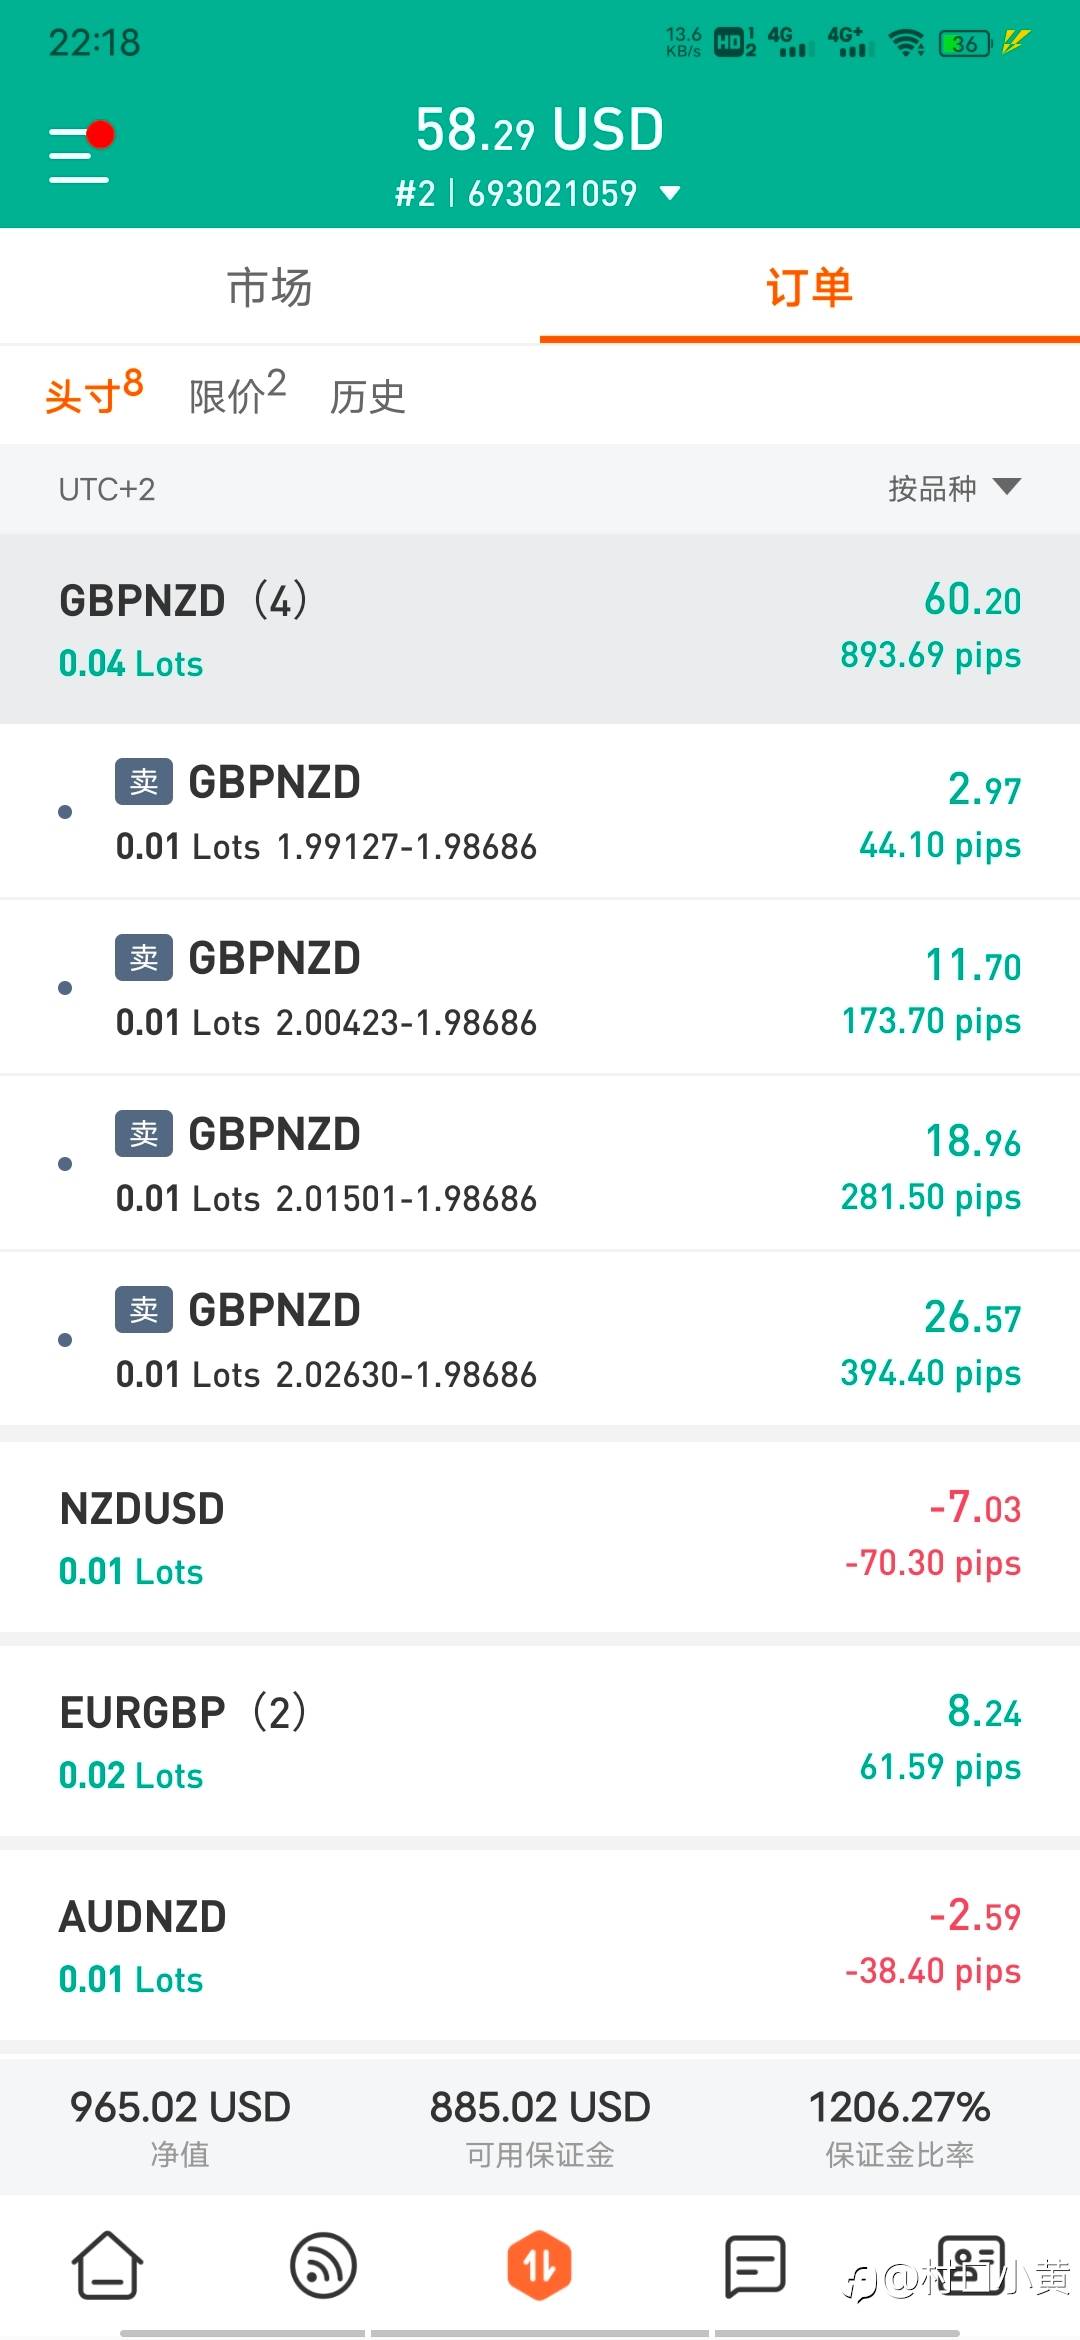Image resolution: width=1080 pixels, height=2340 pixels.
Task: Open the signal feed icon in bottom bar
Action: tap(323, 2265)
